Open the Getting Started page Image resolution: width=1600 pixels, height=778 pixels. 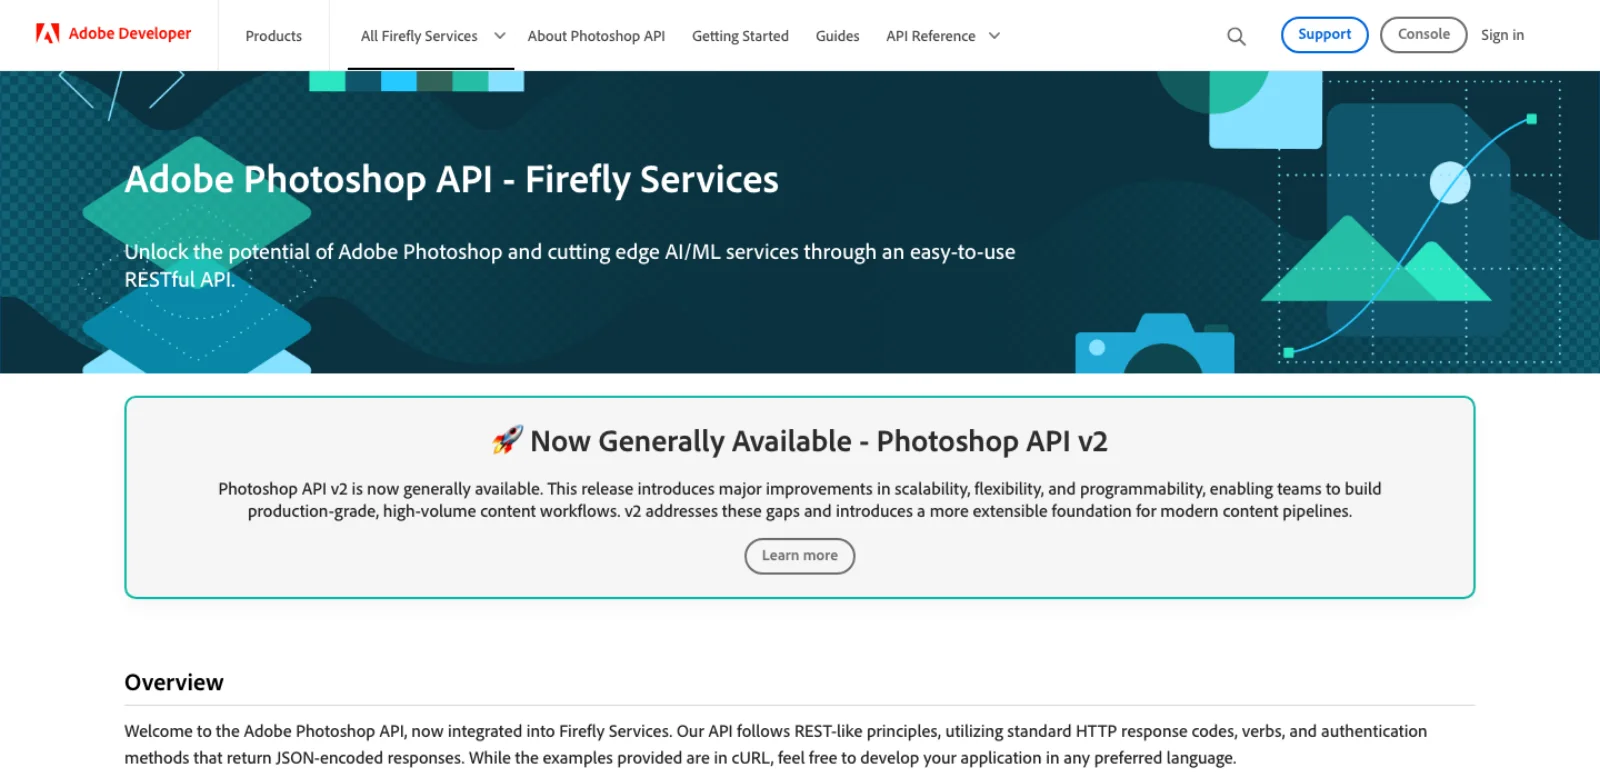740,36
